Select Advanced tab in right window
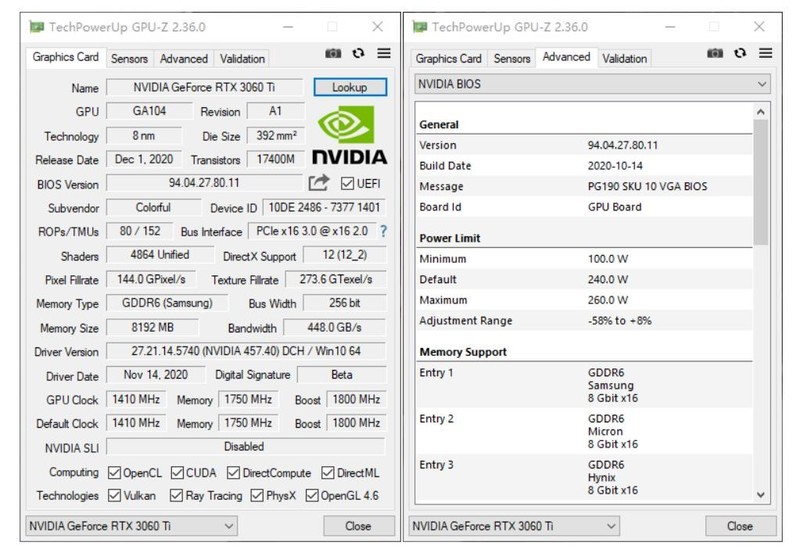The height and width of the screenshot is (553, 800). pos(566,57)
